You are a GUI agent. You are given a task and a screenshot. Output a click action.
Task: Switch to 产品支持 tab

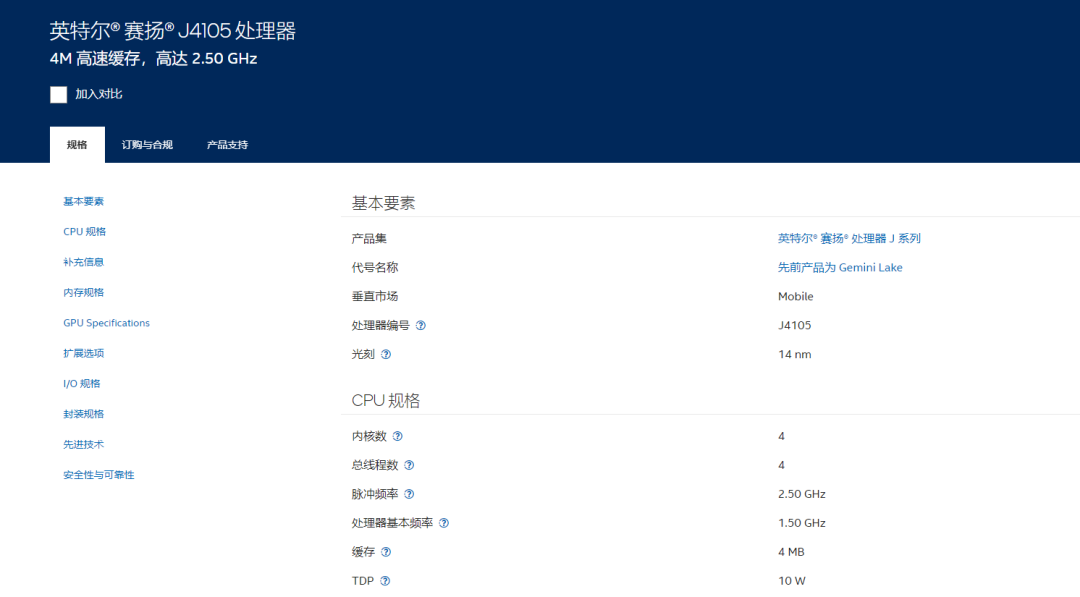(227, 145)
